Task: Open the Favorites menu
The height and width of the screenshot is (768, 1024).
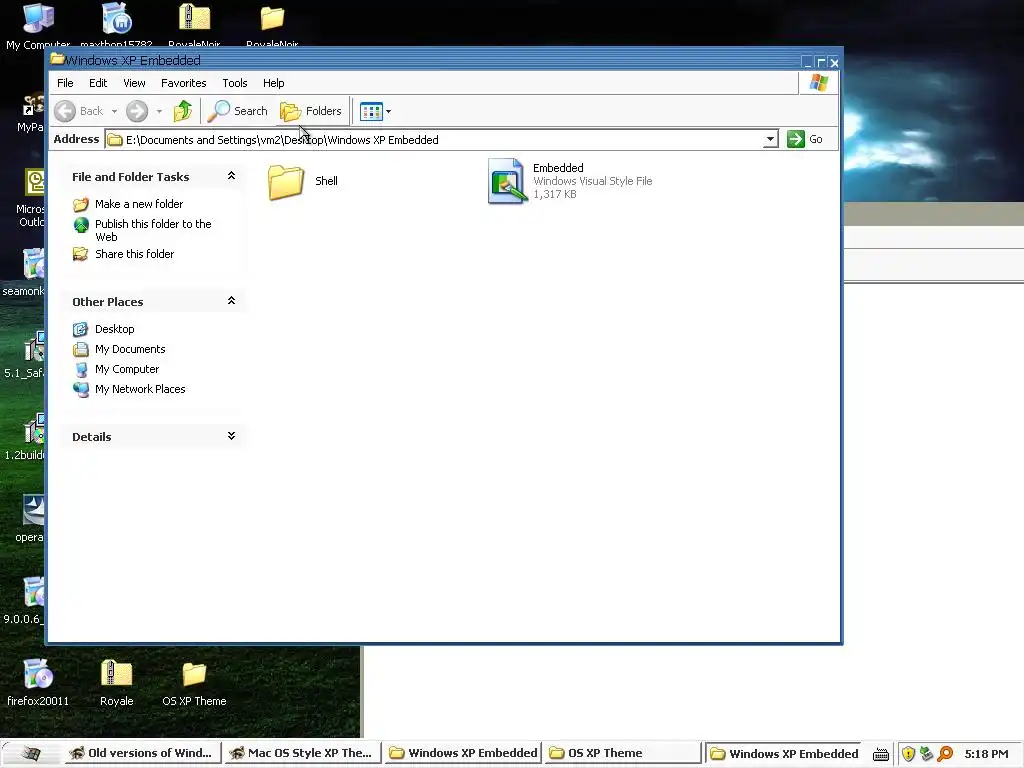Action: [184, 83]
